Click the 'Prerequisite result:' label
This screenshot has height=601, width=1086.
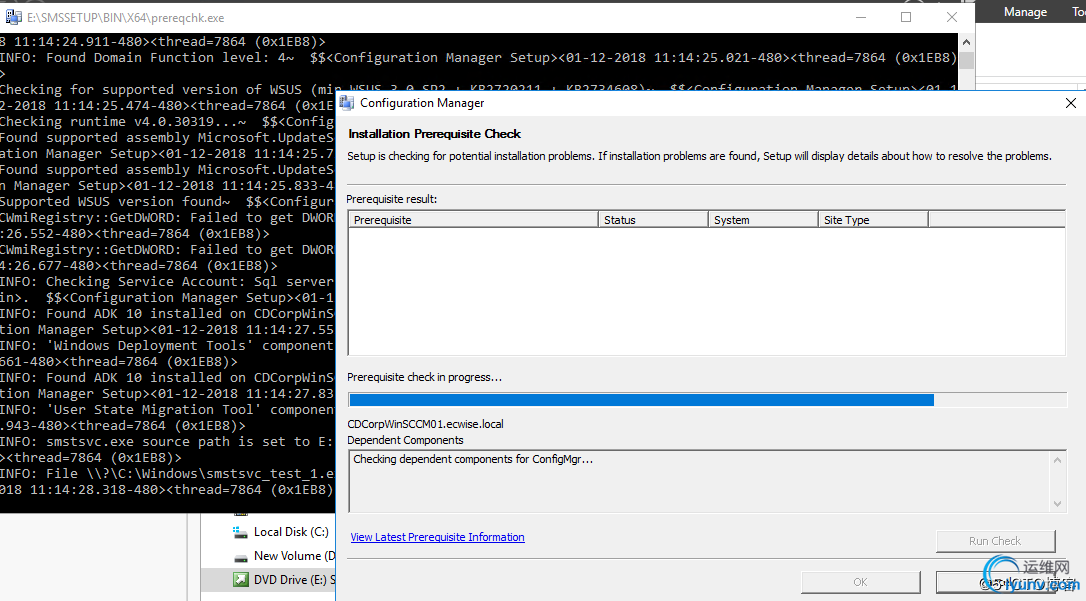tap(392, 199)
